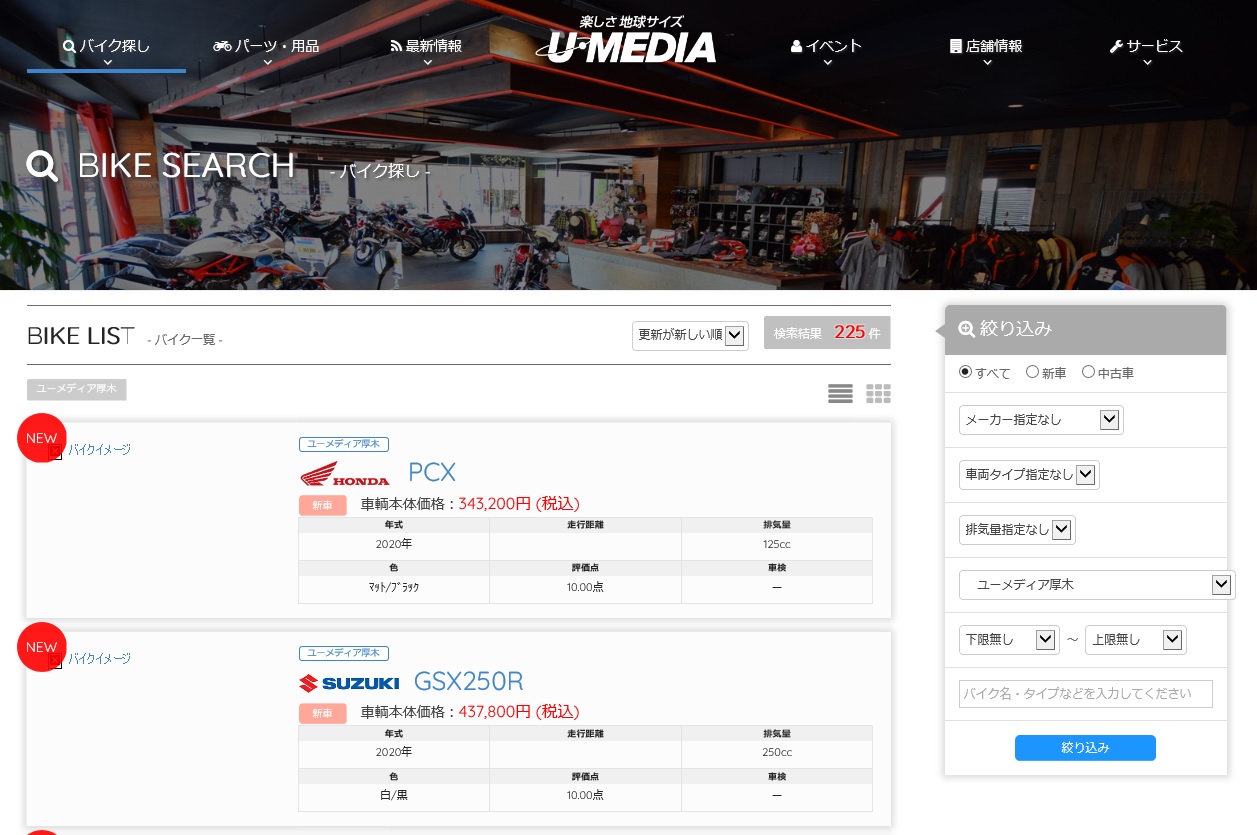The image size is (1257, 835).
Task: Open the 最新情報 menu
Action: pos(426,46)
